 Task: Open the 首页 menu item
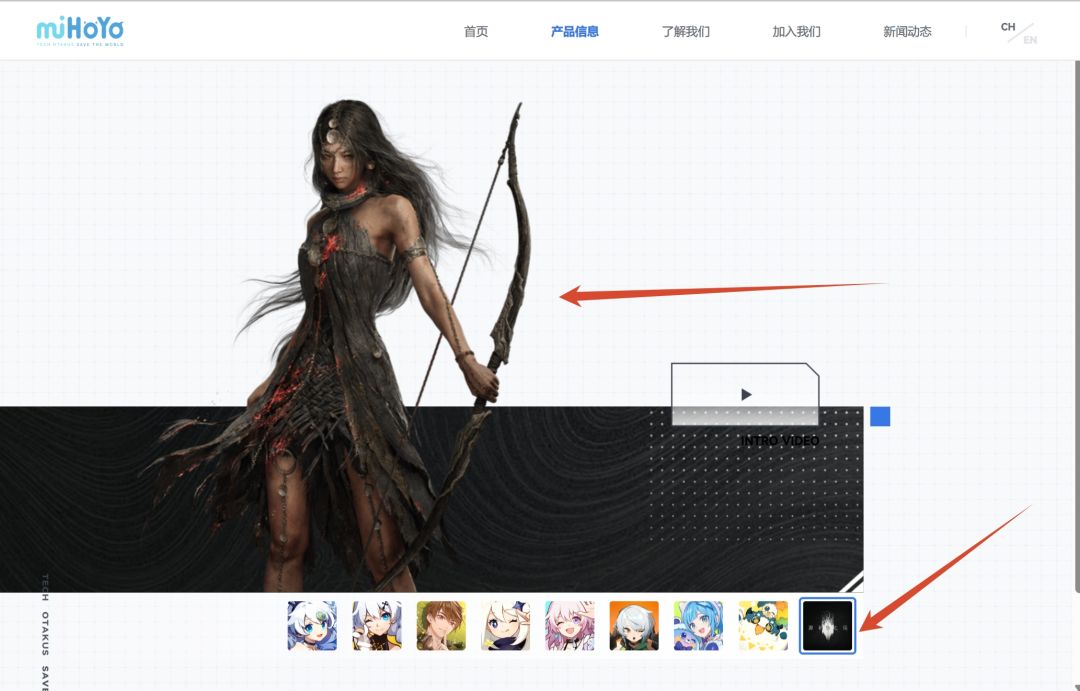[x=476, y=32]
